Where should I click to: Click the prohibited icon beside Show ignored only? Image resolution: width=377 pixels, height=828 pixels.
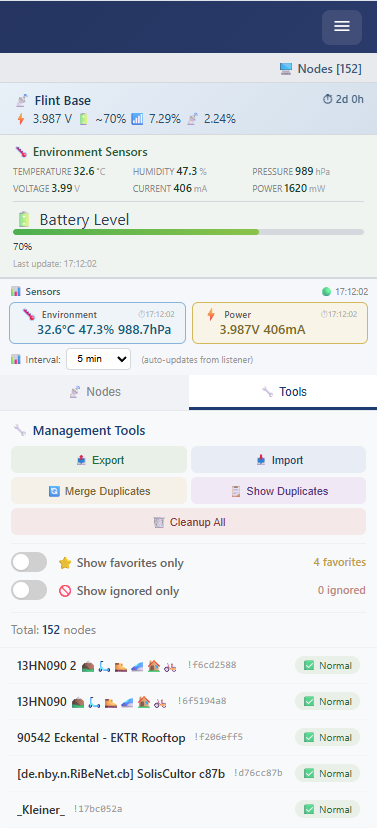tap(65, 591)
